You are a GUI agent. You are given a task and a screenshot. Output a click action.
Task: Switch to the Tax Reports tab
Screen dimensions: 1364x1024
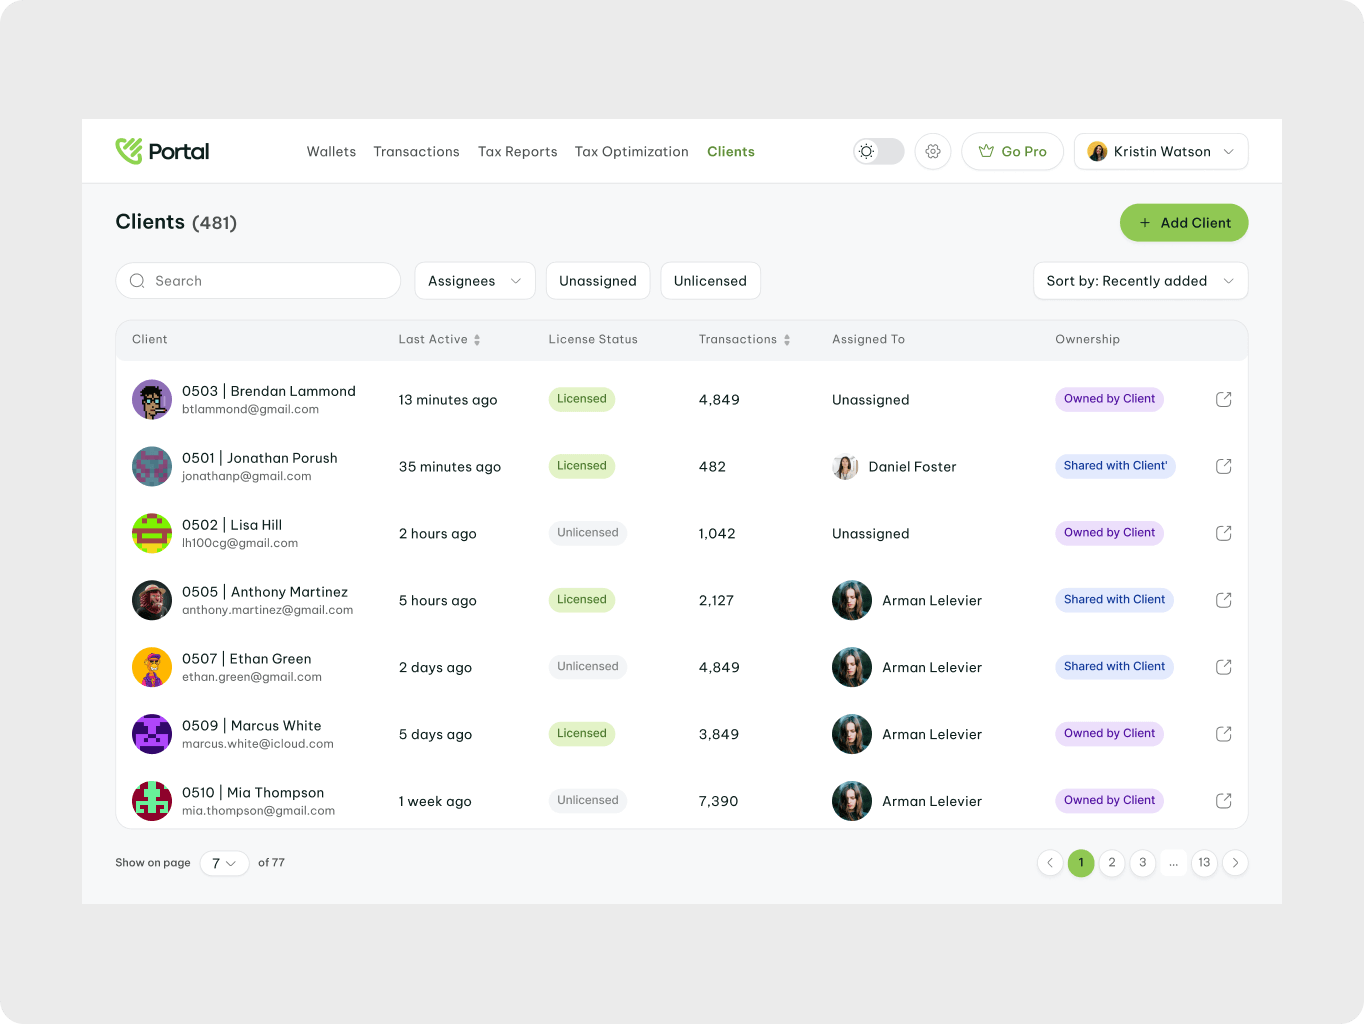pyautogui.click(x=517, y=151)
